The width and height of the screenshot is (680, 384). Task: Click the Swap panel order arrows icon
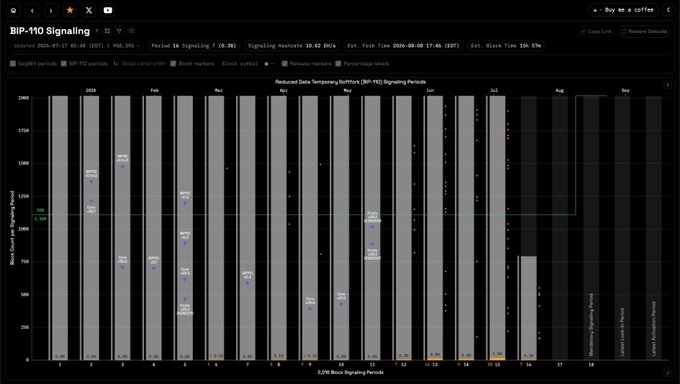coord(116,63)
